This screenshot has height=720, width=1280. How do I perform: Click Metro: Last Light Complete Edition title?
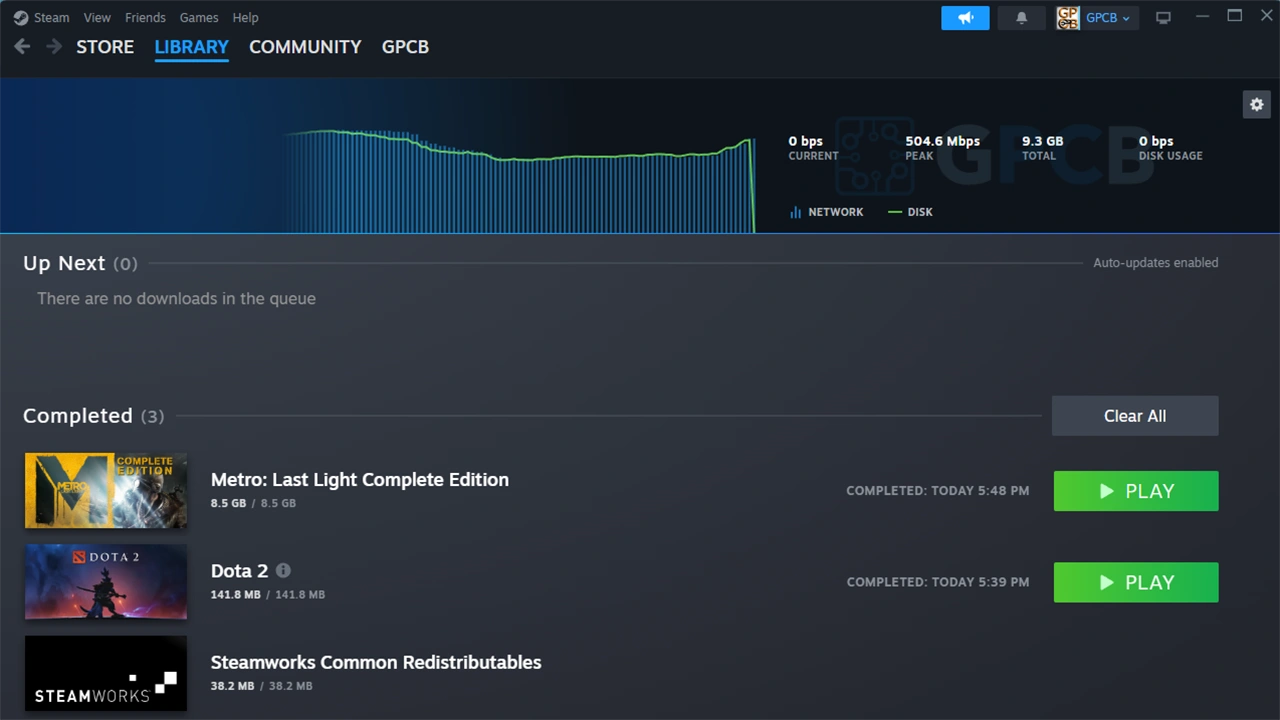click(x=360, y=479)
